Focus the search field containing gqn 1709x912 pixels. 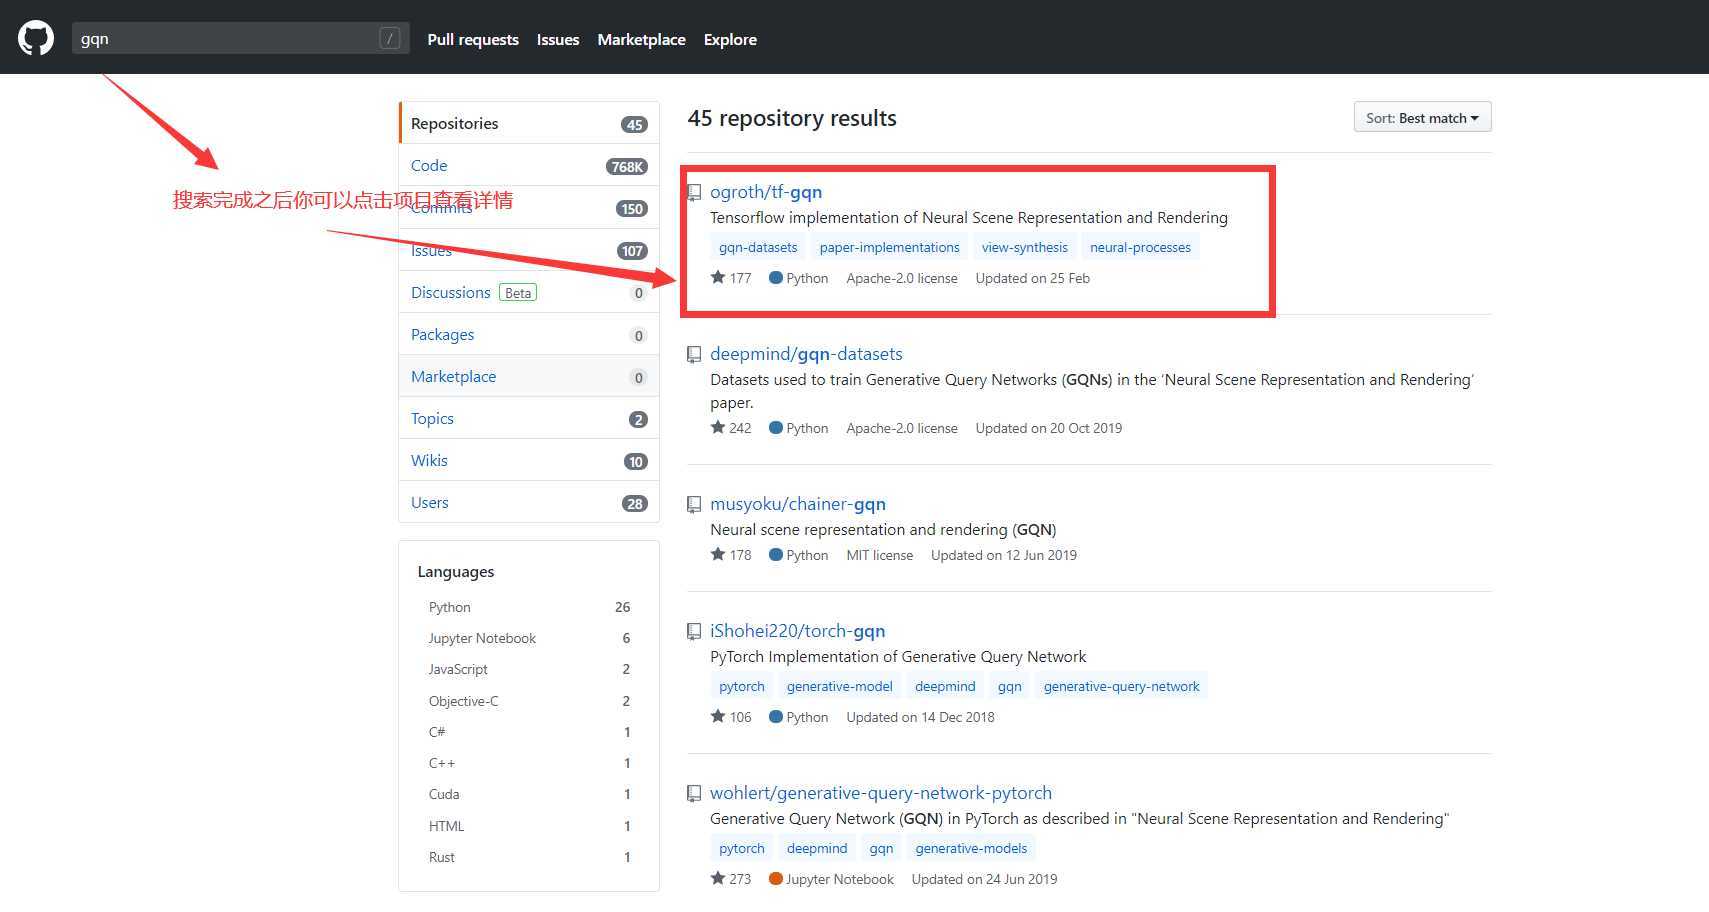240,38
